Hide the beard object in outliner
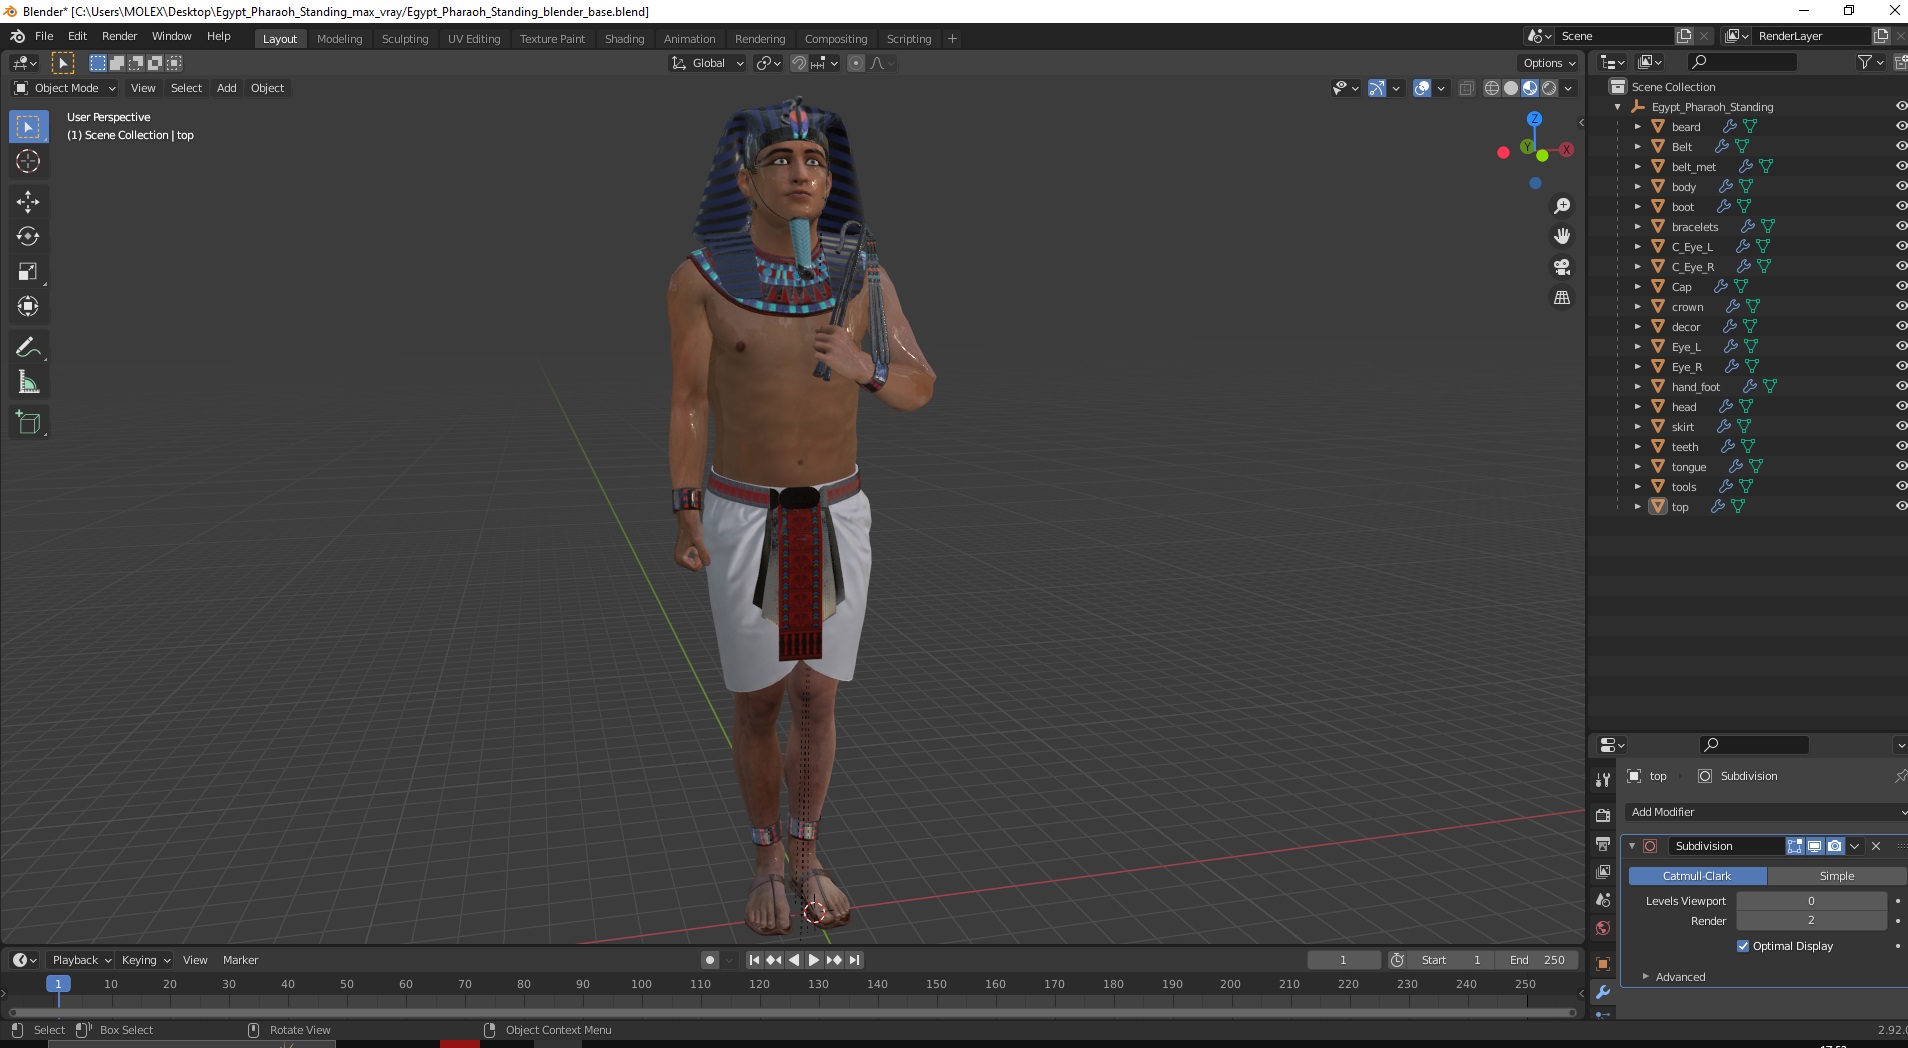The height and width of the screenshot is (1048, 1908). pos(1901,126)
